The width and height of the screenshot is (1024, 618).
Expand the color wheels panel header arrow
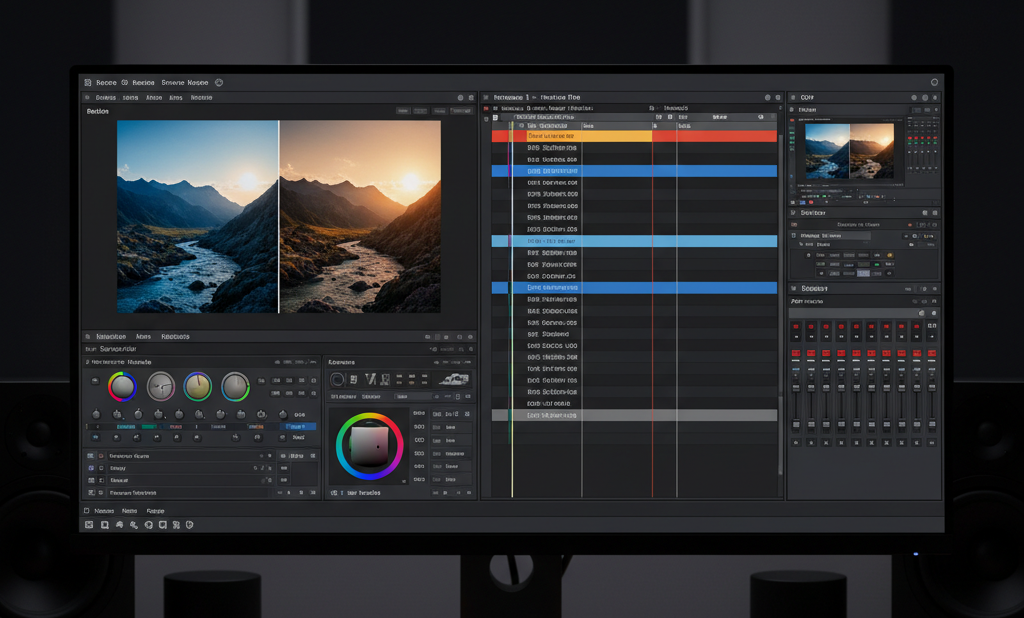[88, 362]
